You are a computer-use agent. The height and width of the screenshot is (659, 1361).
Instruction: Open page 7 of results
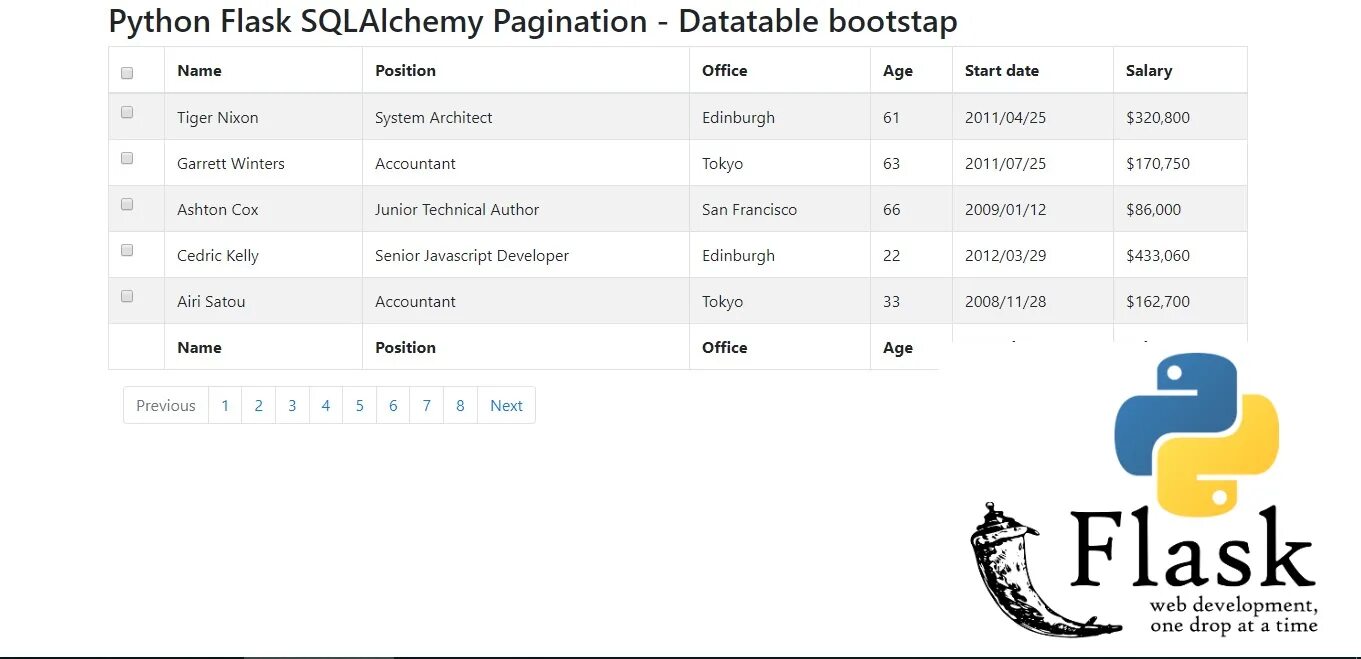(427, 405)
